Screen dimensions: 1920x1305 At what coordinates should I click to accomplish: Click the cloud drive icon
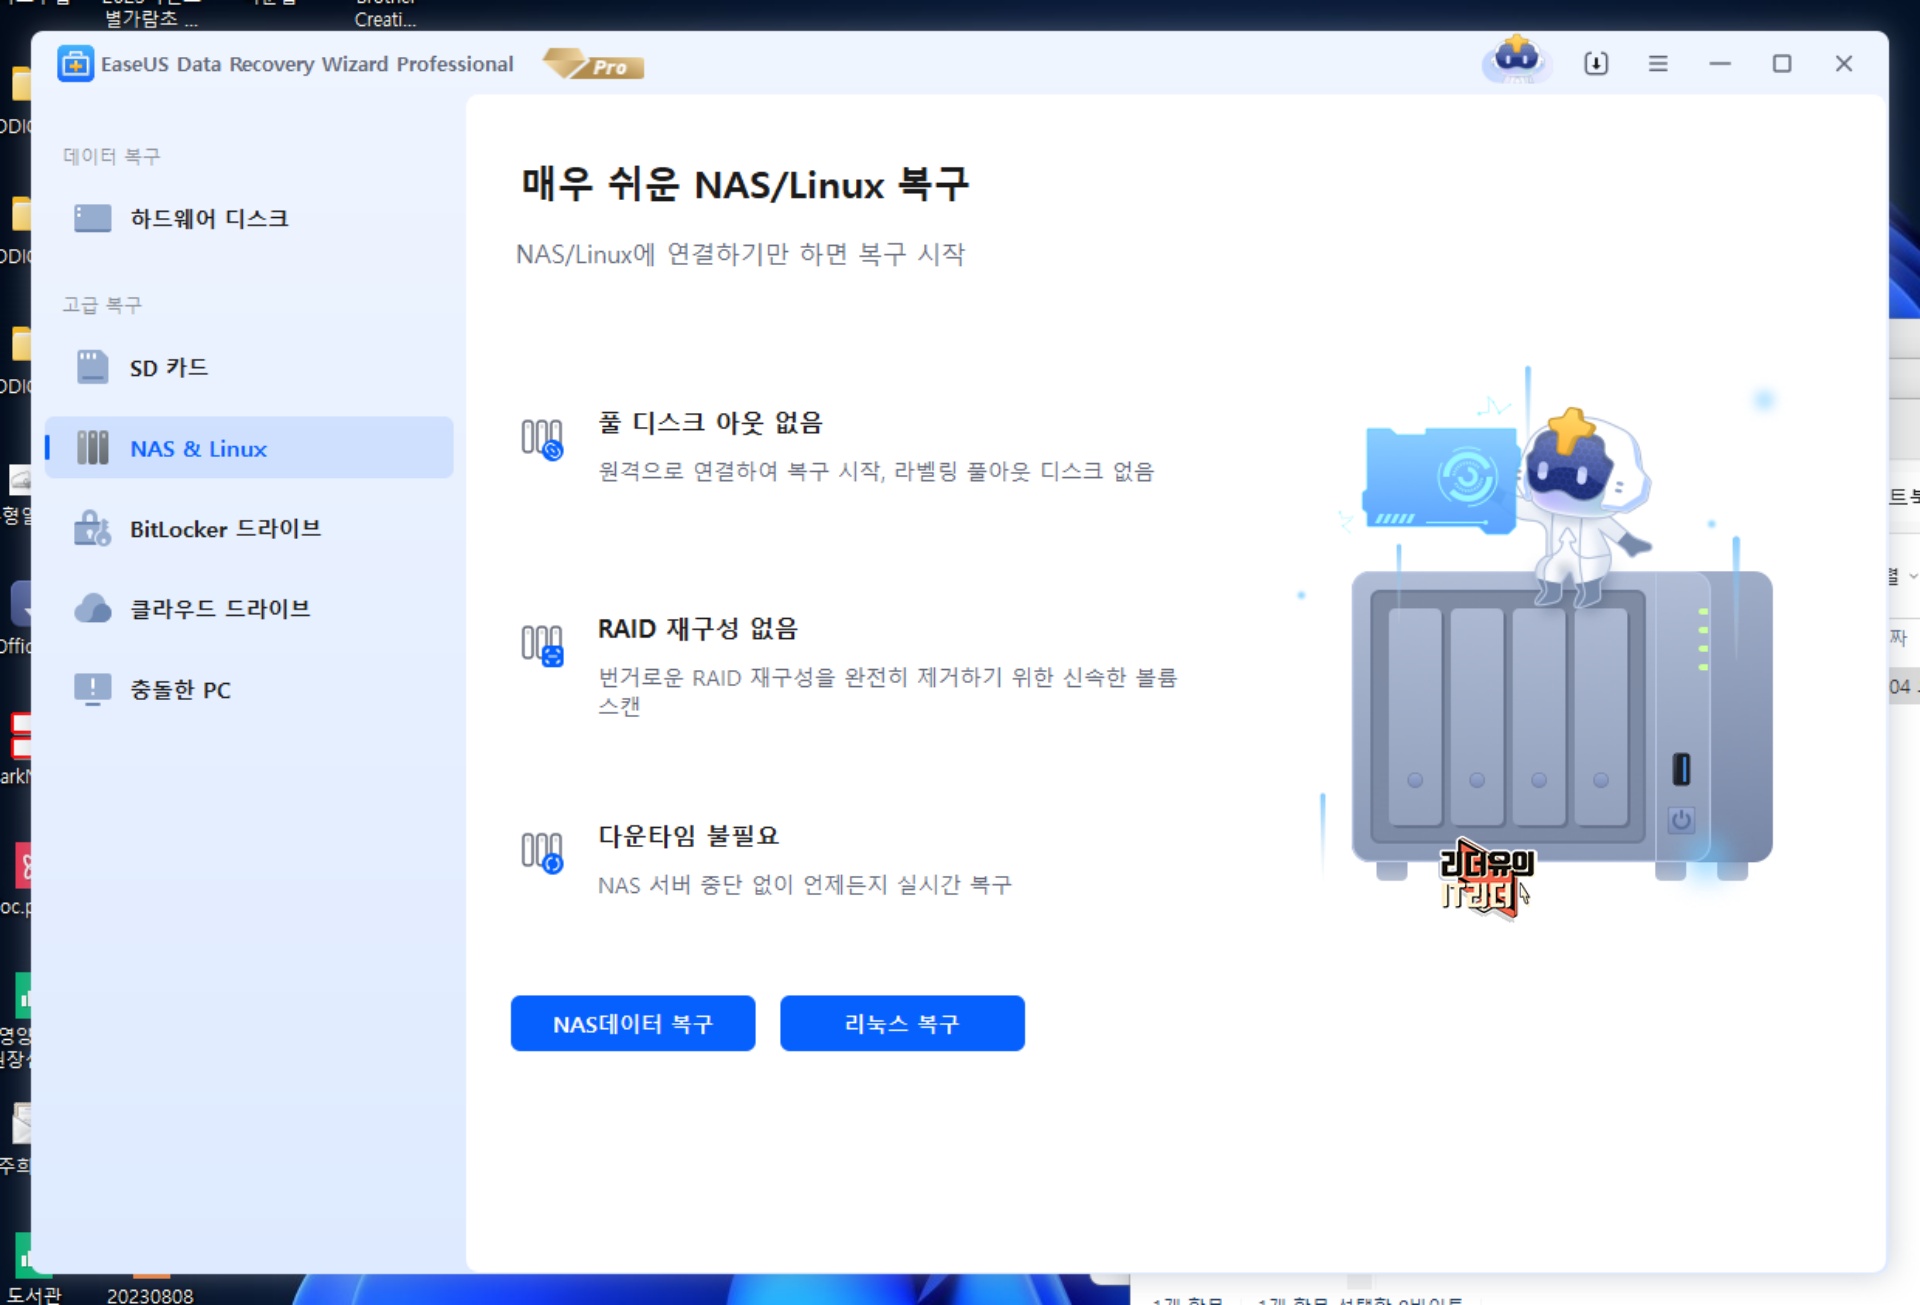(93, 608)
